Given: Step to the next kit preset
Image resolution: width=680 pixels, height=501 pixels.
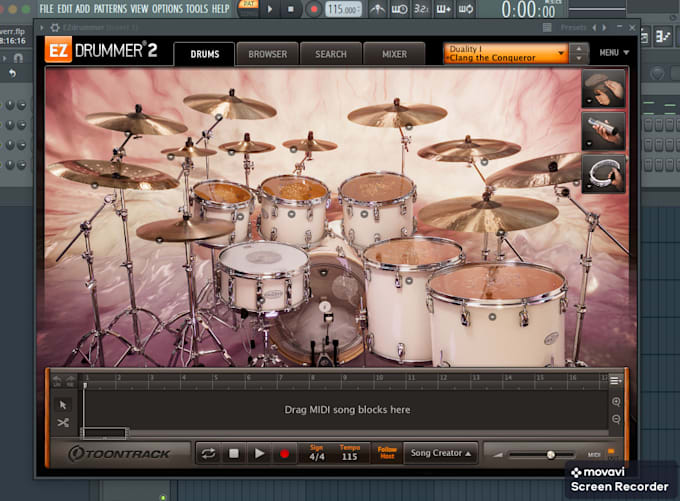Looking at the screenshot, I should (x=579, y=59).
